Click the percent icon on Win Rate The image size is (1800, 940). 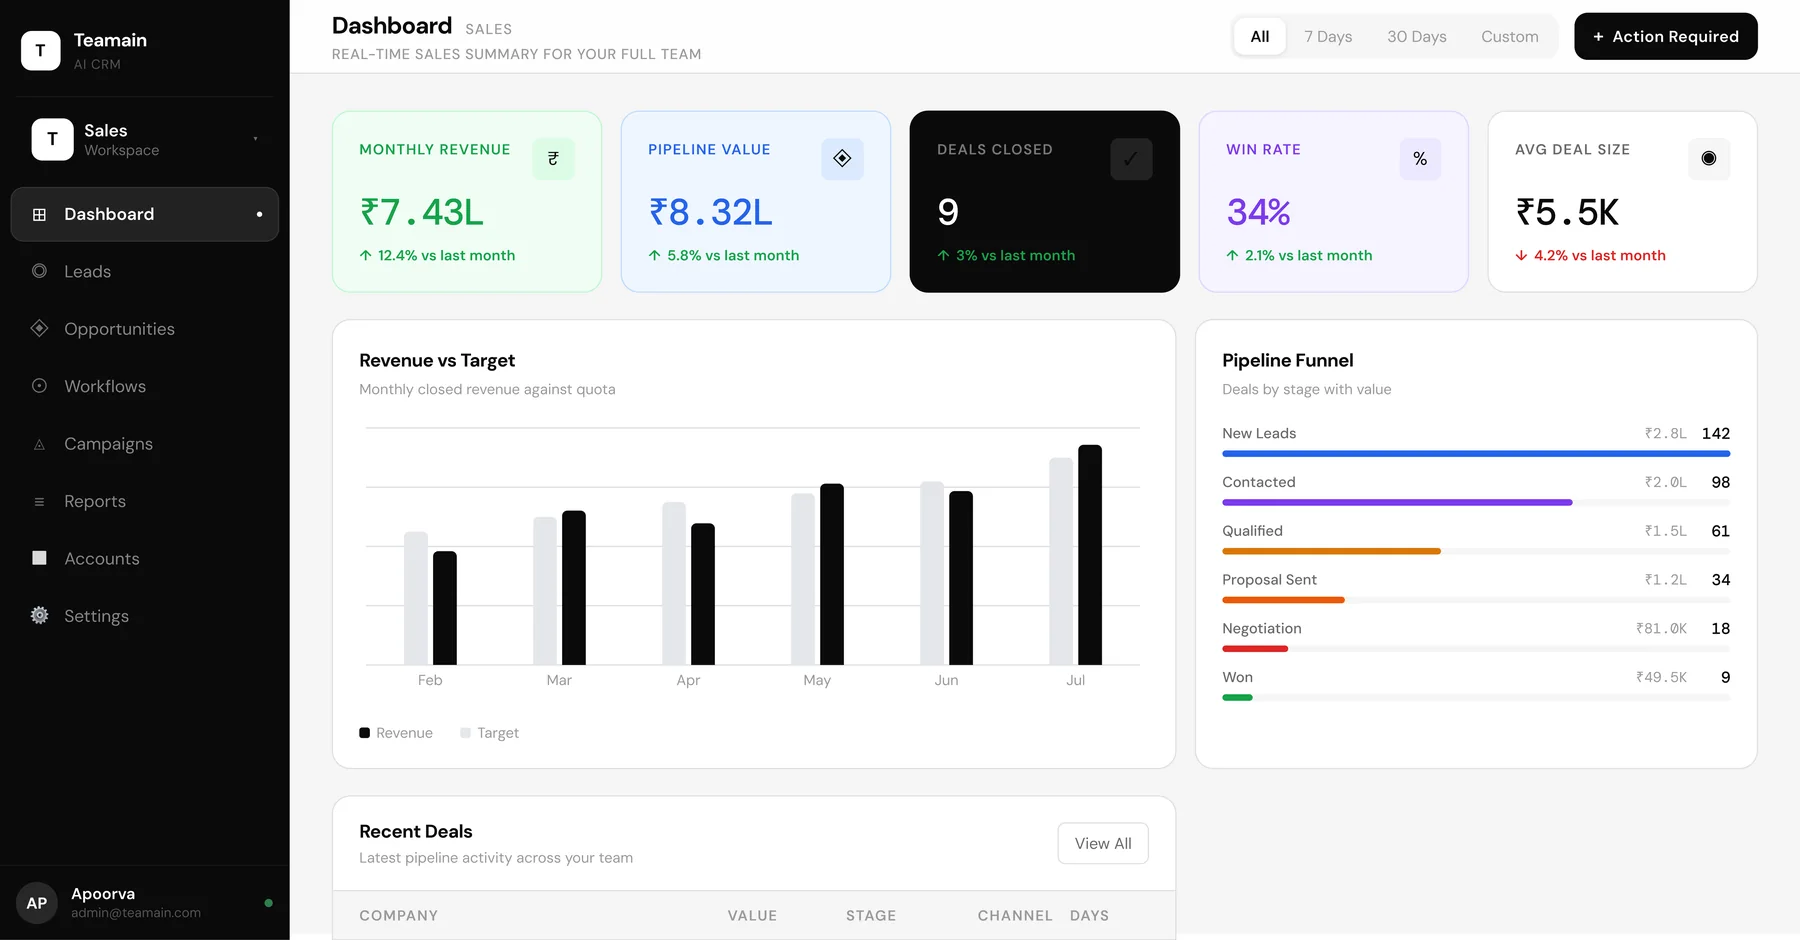pos(1420,158)
